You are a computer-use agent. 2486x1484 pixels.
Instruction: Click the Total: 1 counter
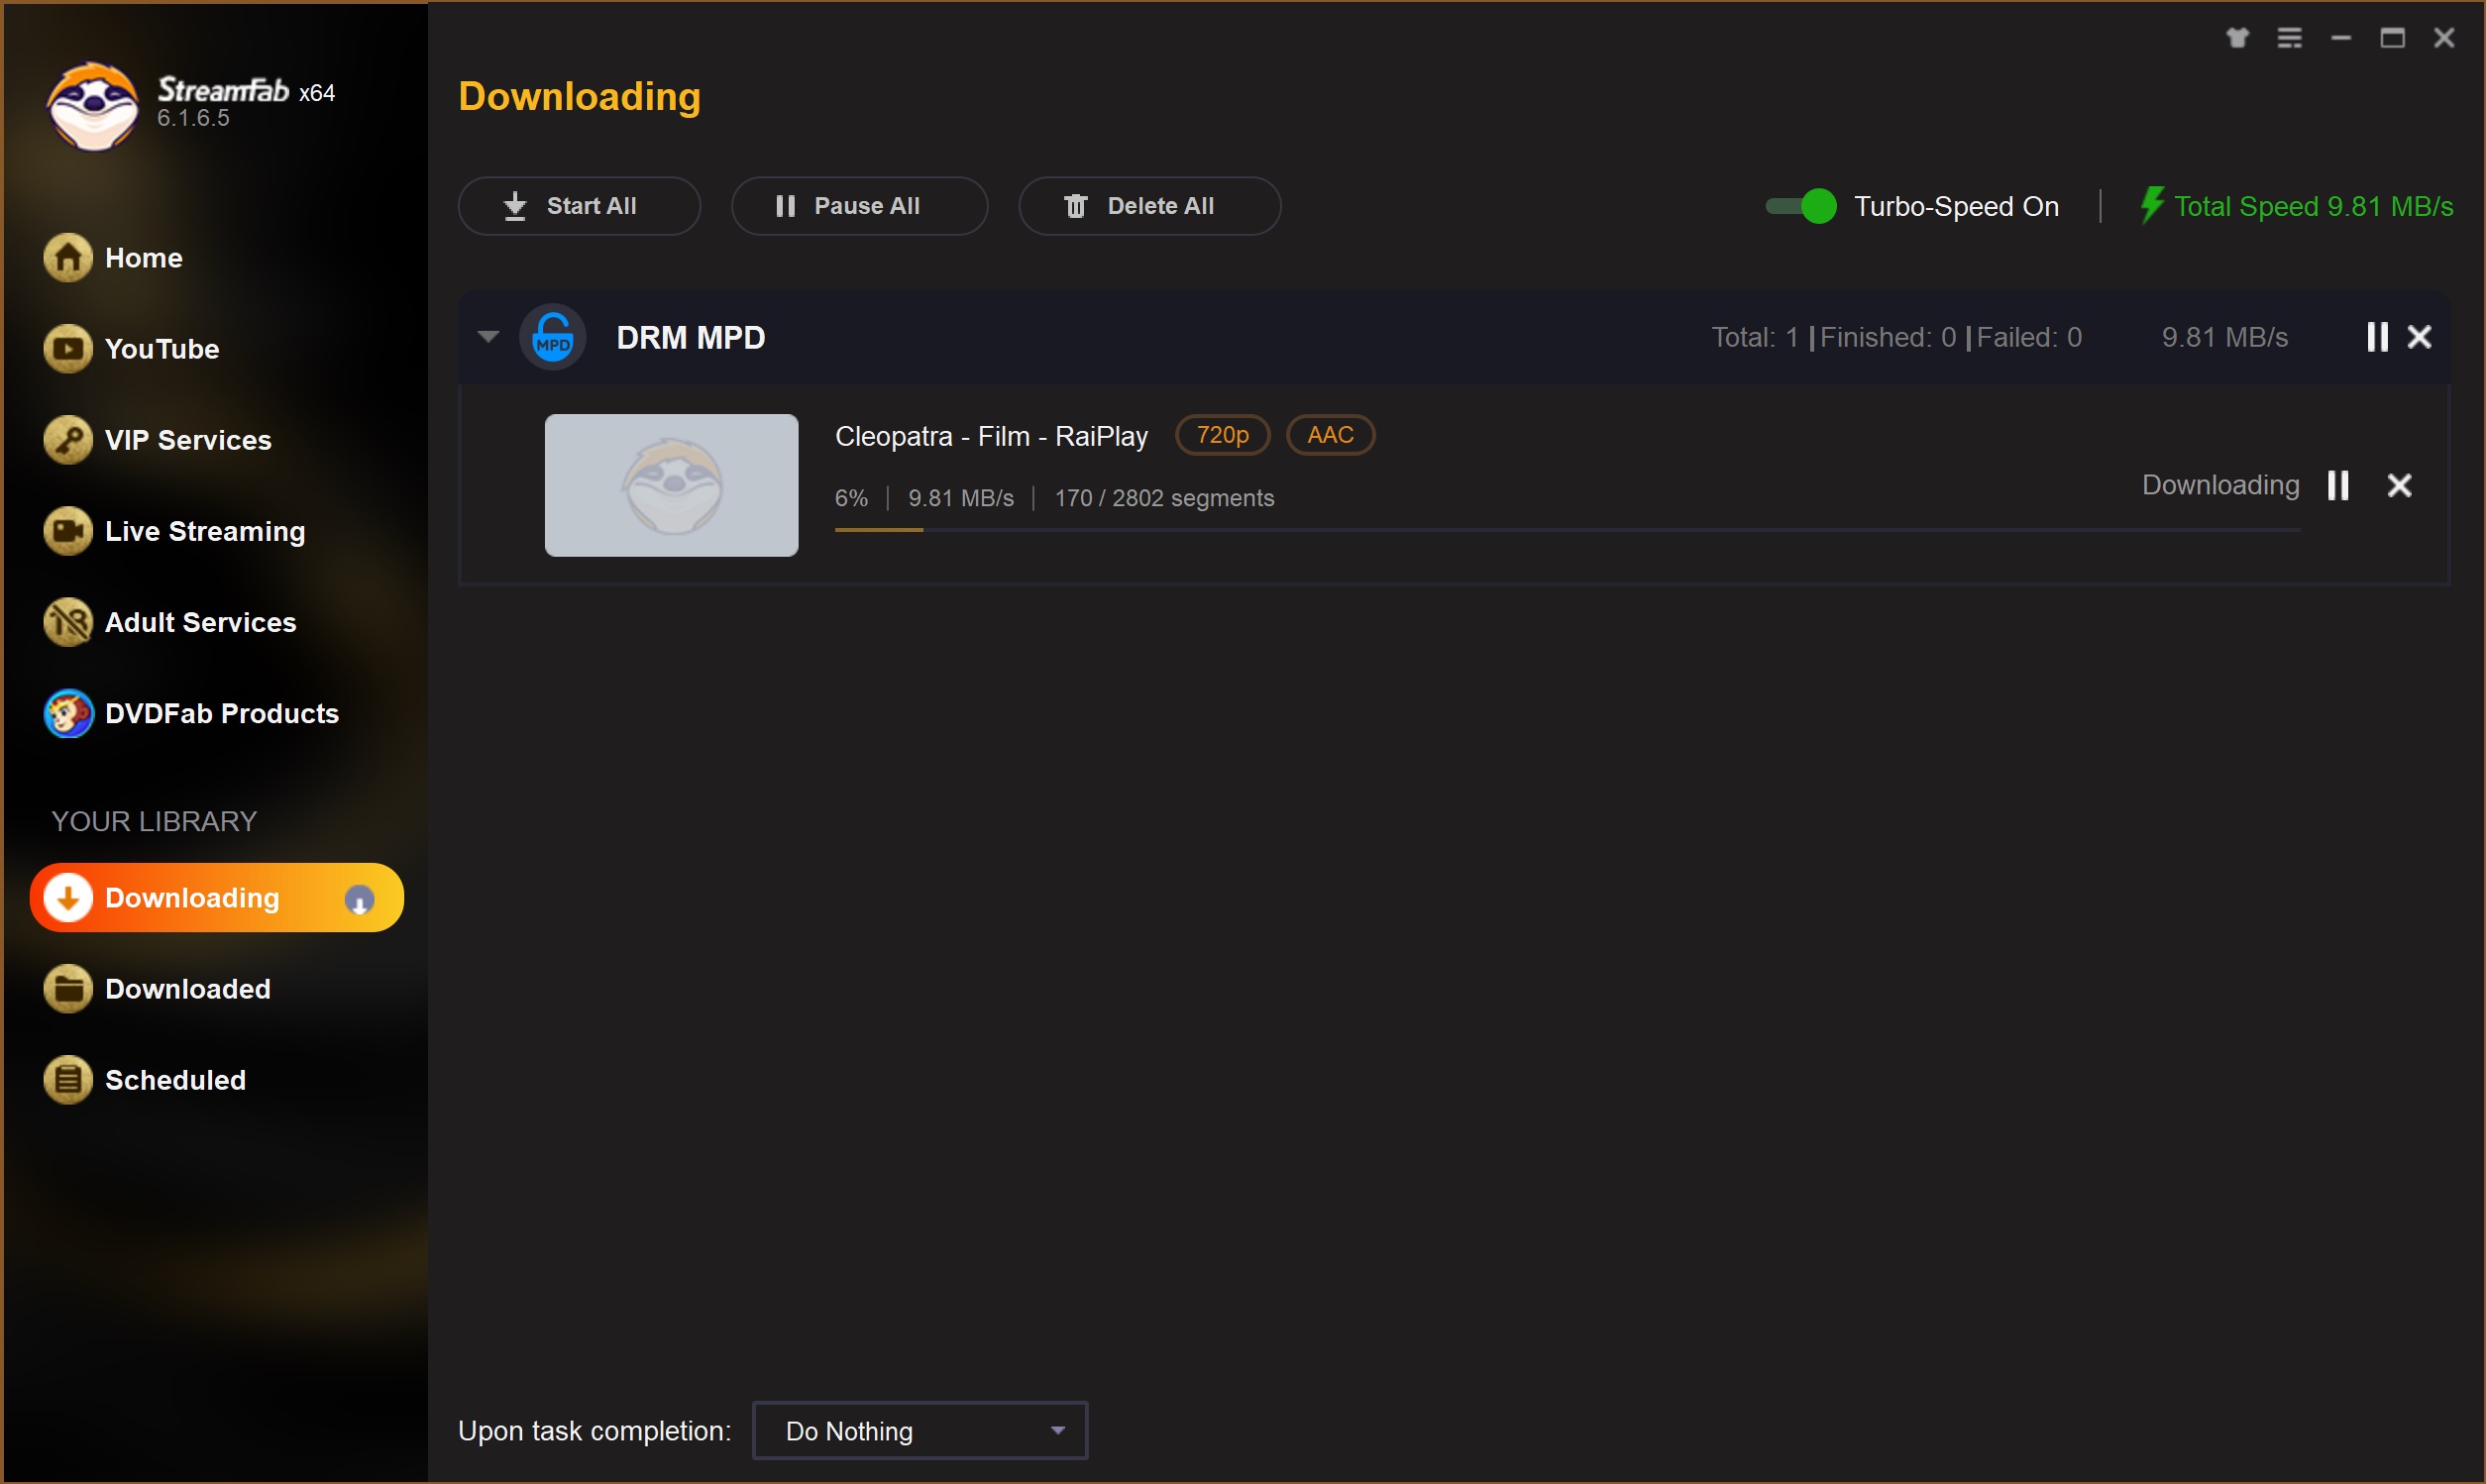[x=1755, y=337]
